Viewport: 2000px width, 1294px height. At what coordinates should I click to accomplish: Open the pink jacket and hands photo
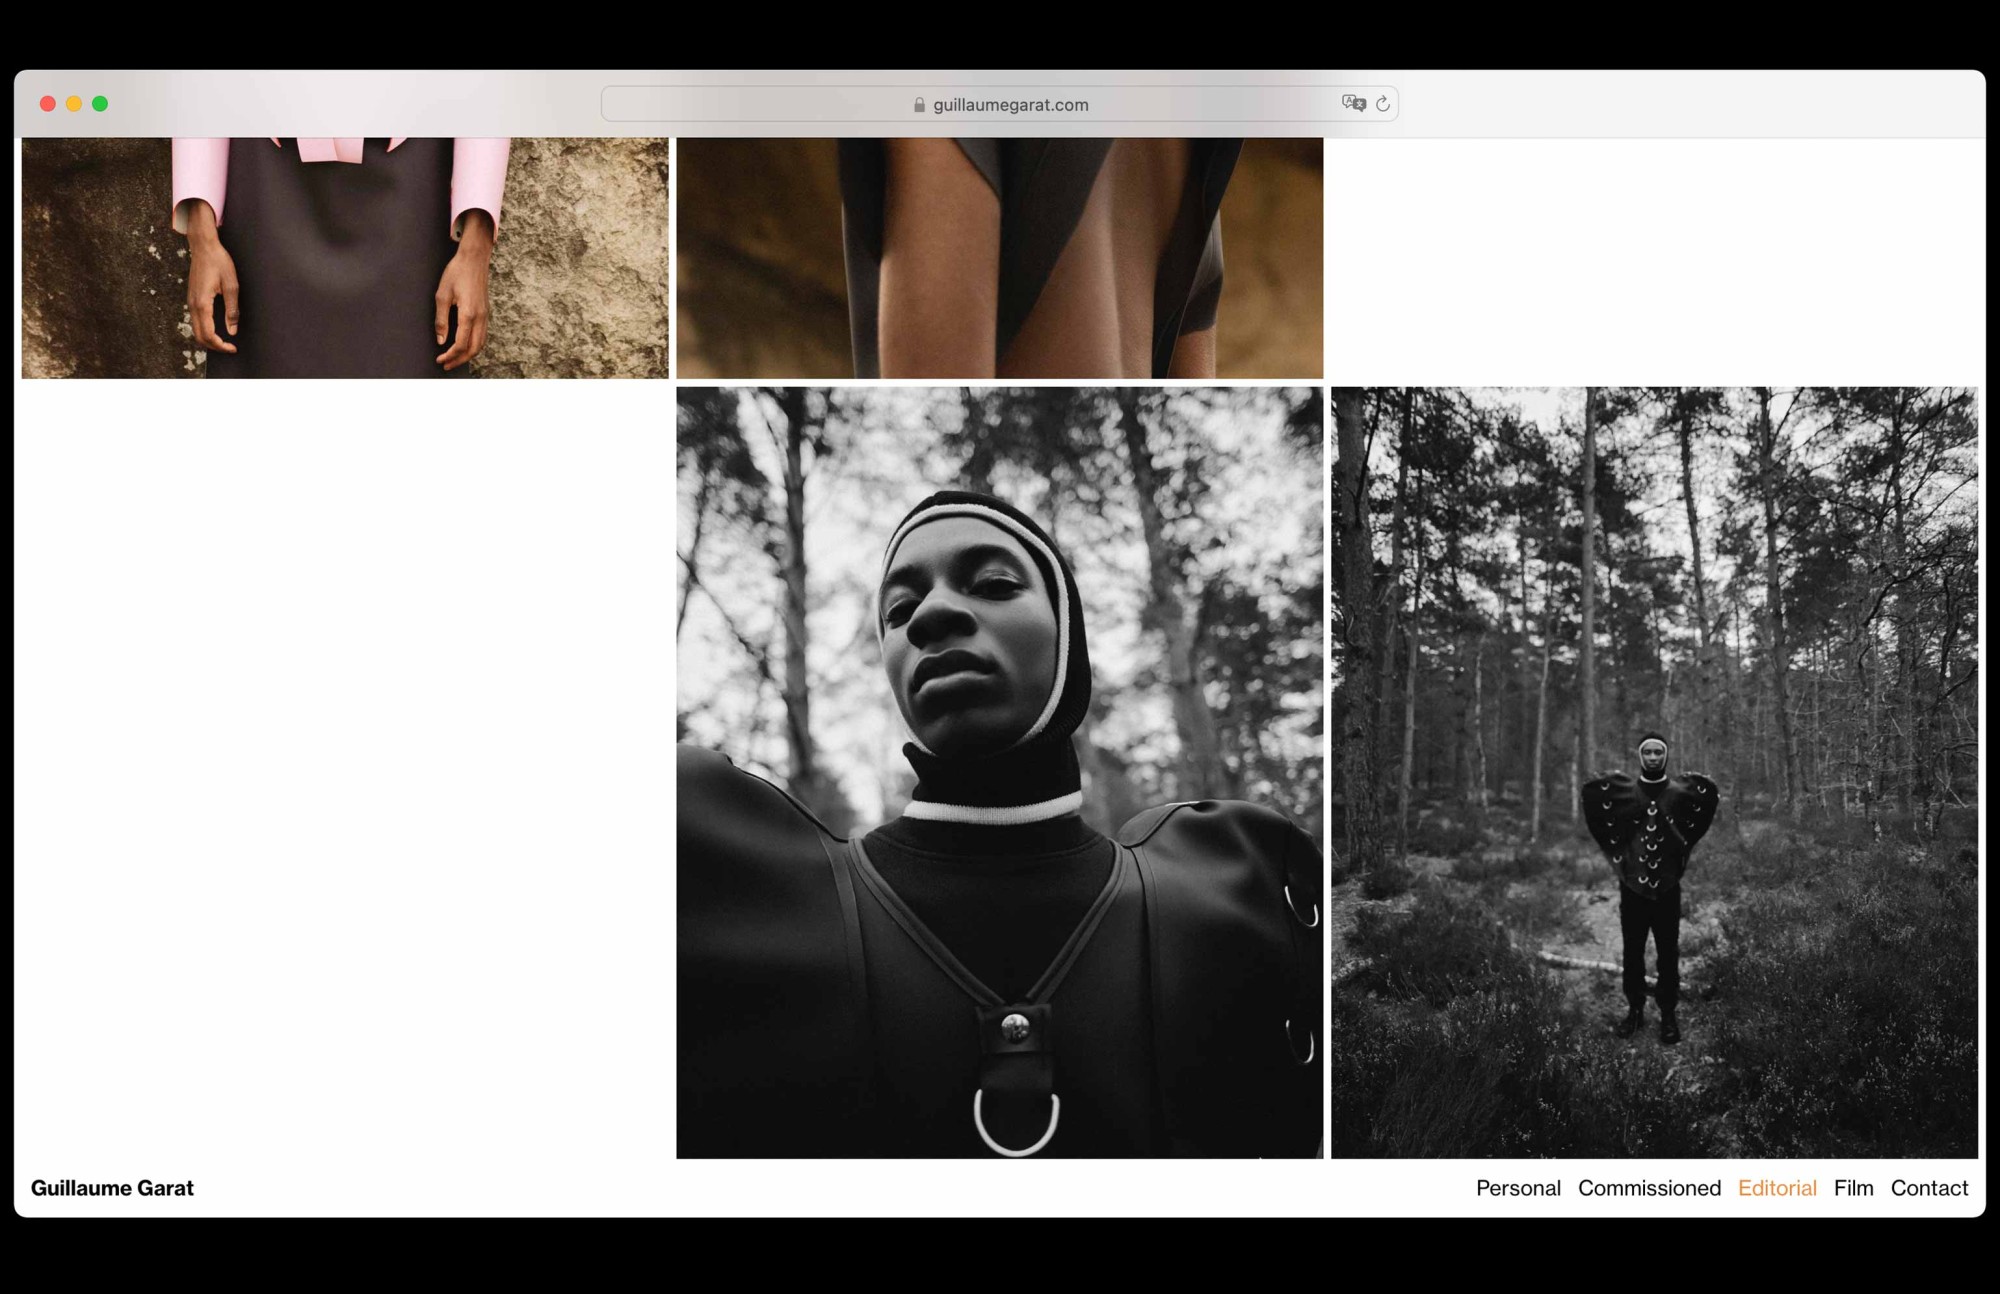(345, 255)
